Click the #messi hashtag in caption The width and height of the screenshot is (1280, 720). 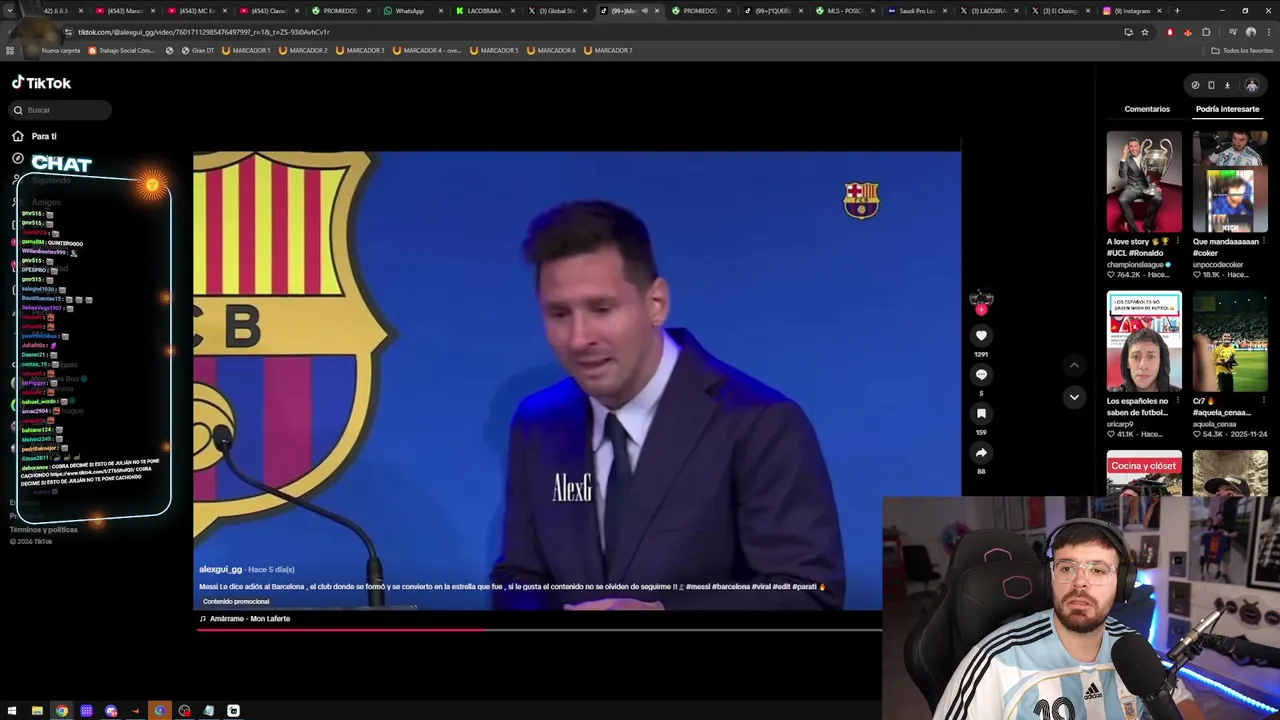tap(698, 587)
